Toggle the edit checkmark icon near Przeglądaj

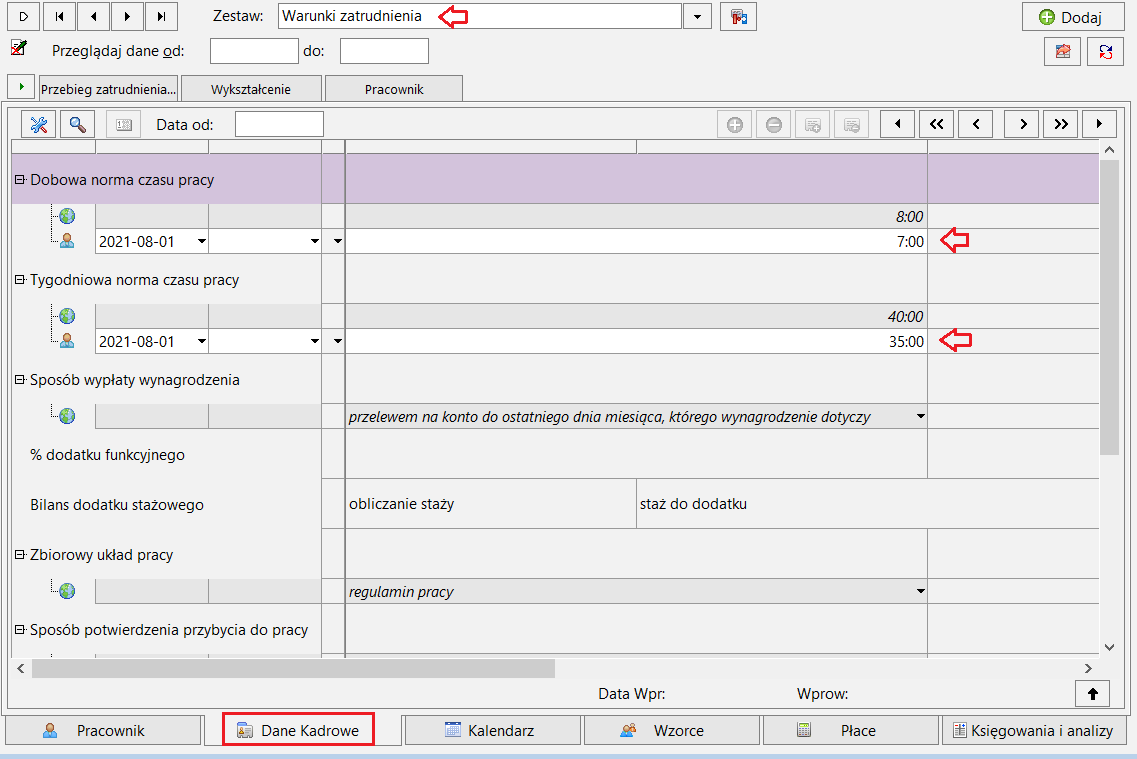click(19, 49)
